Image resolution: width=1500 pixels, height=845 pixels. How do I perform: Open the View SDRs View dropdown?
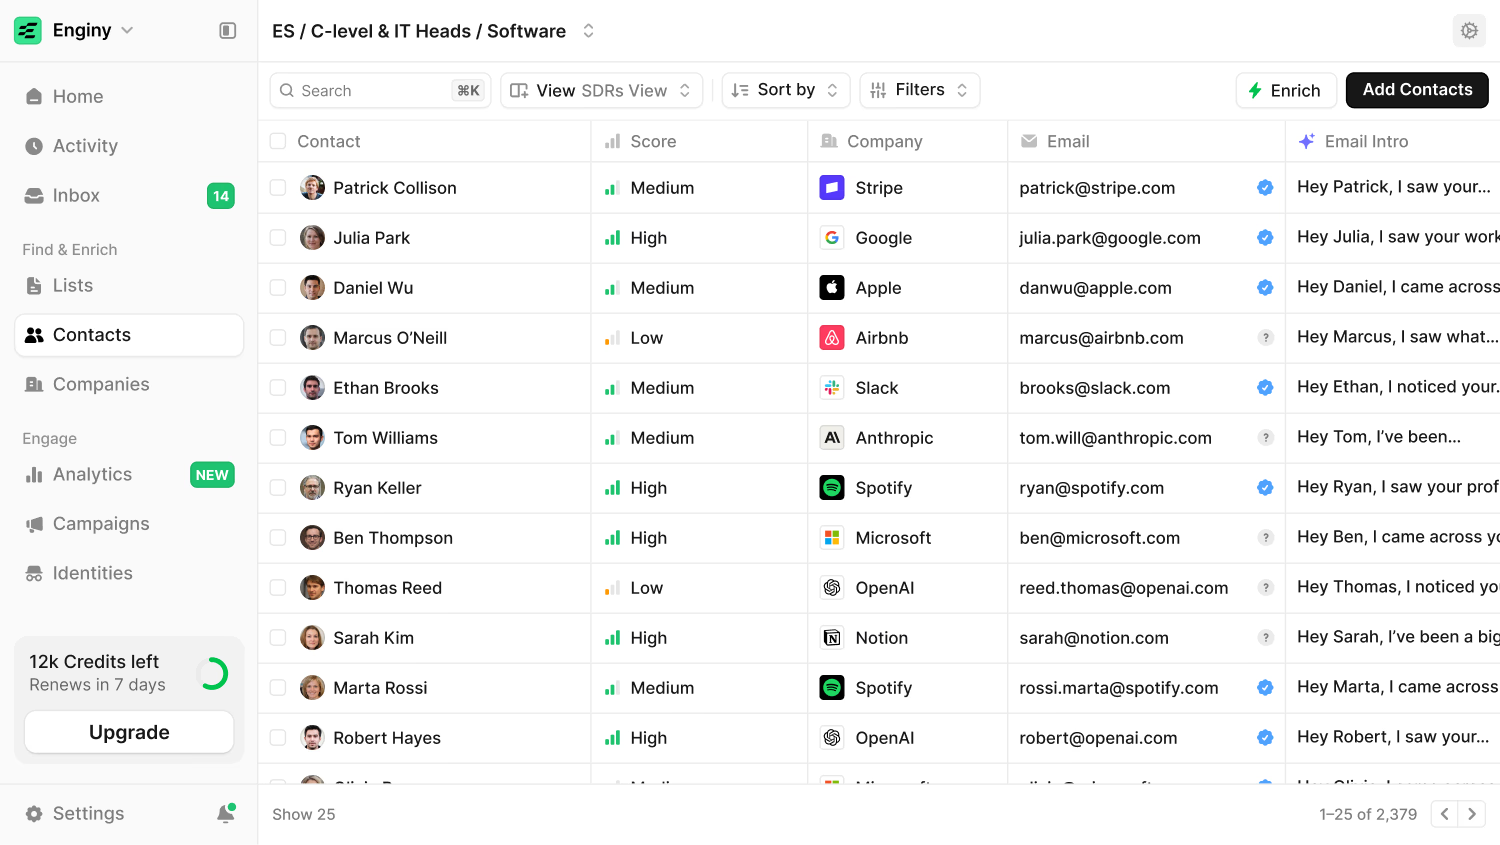pos(601,91)
